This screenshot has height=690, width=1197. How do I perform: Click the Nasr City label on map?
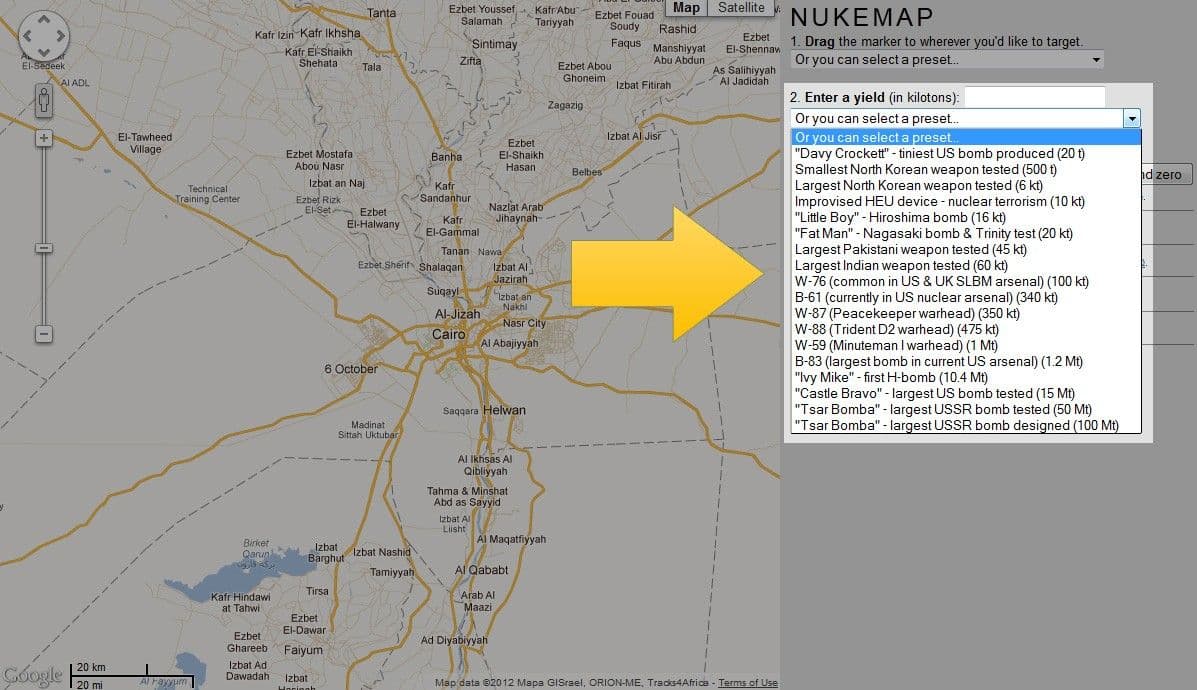pos(524,324)
